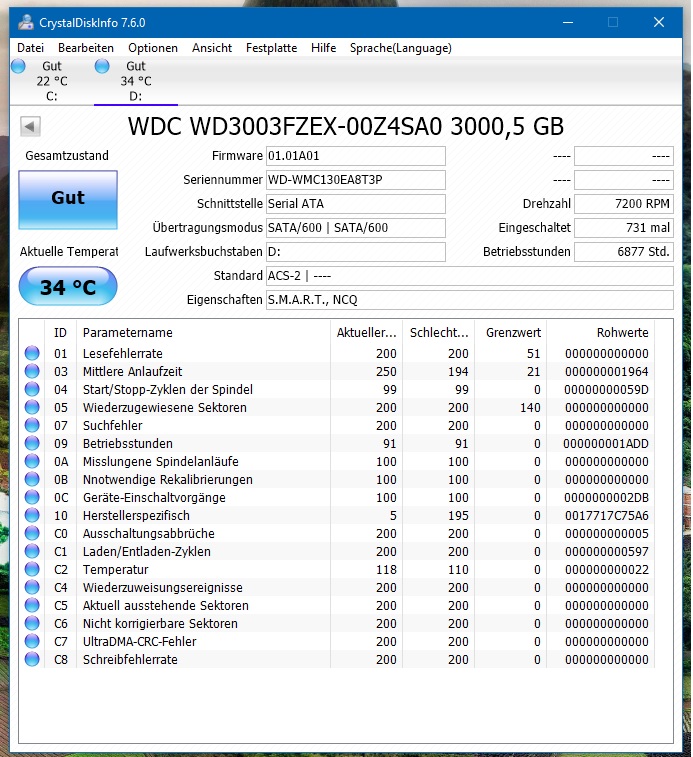Click status orb for Nnotwendige Rekalibrierungen
The width and height of the screenshot is (693, 757).
point(32,479)
